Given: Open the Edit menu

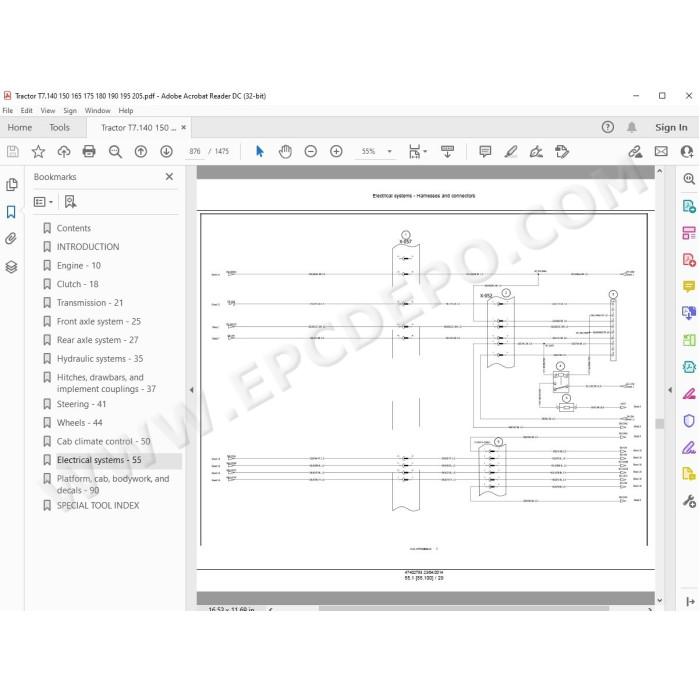Looking at the screenshot, I should (26, 110).
